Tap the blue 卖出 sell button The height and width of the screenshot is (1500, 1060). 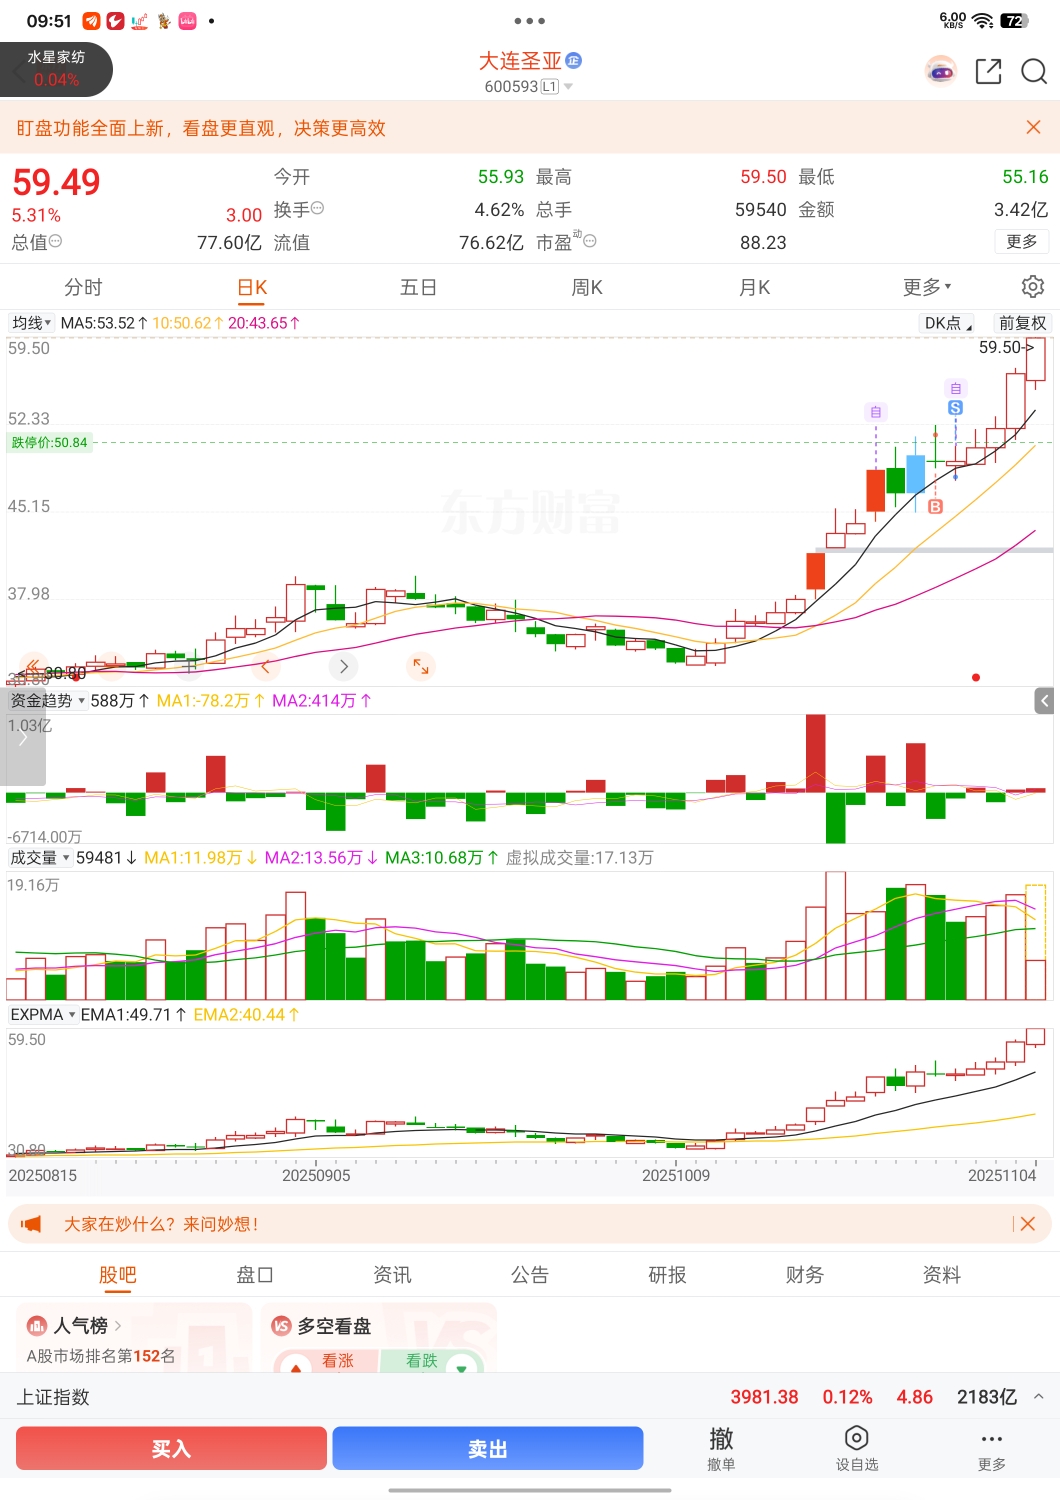(x=488, y=1448)
